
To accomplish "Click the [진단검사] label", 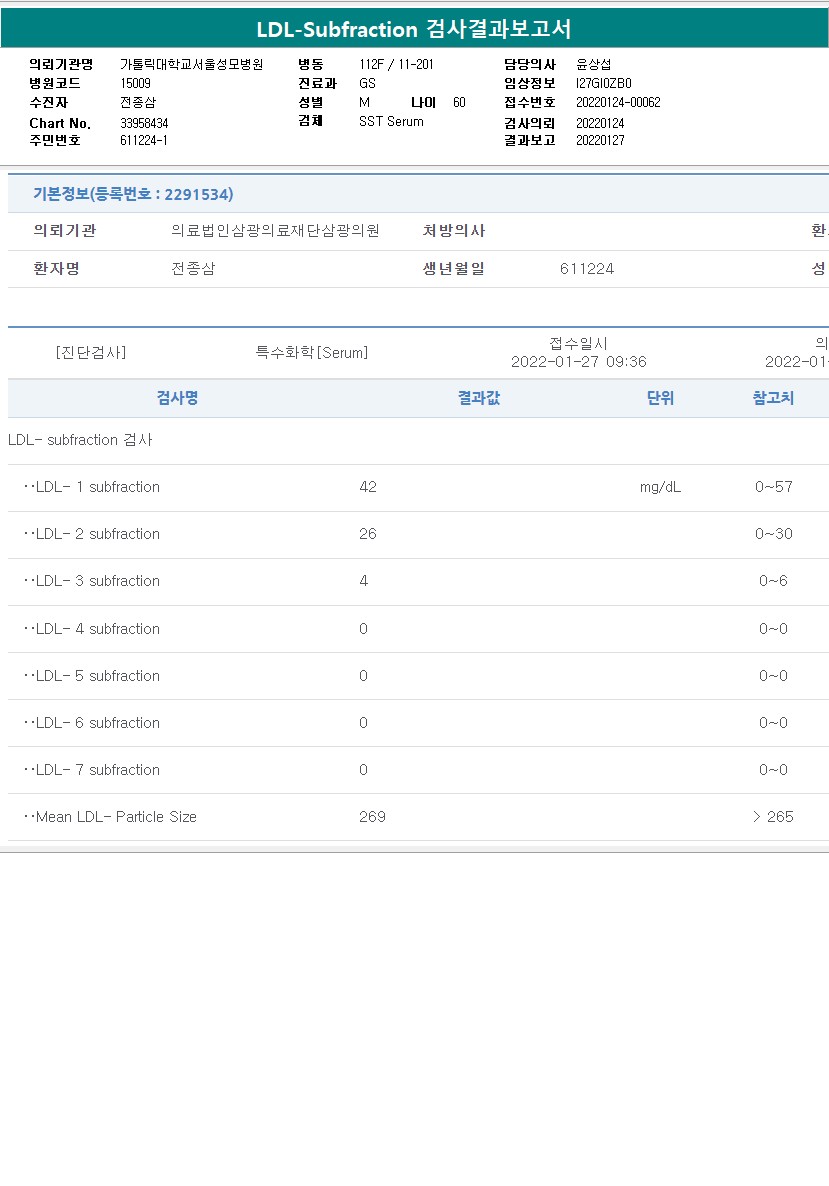I will 91,352.
